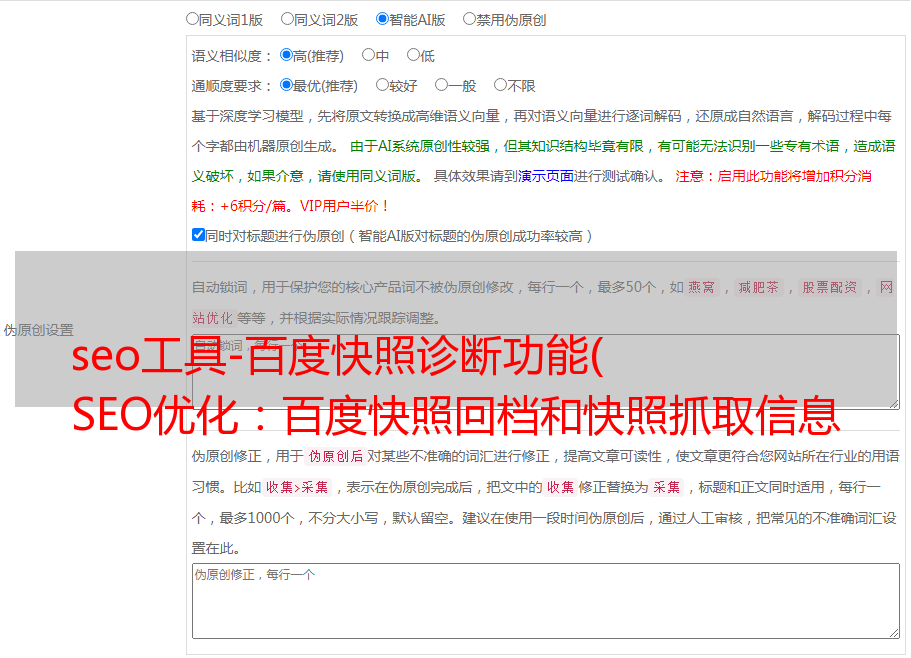Click the resize grip of 伪原创修正 box
Viewport: 911px width, 658px height.
point(894,634)
